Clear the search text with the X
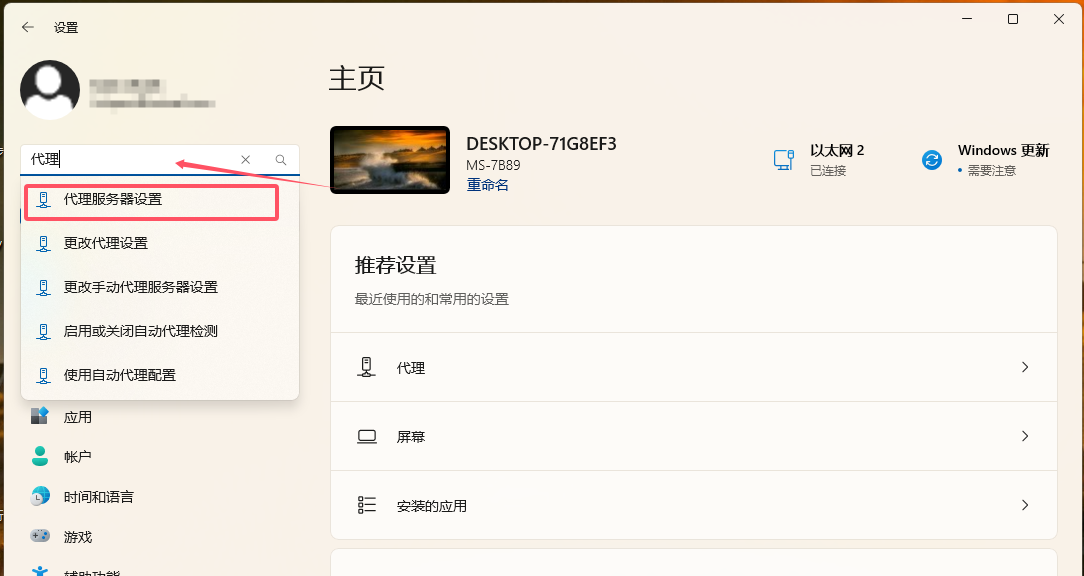This screenshot has width=1084, height=576. [245, 160]
